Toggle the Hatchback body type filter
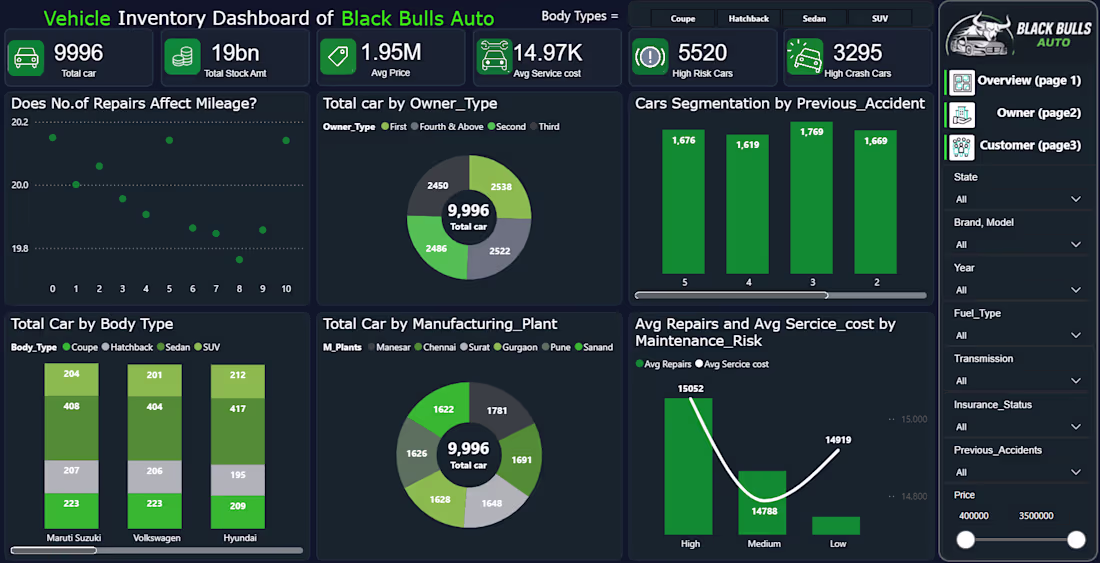The height and width of the screenshot is (563, 1100). click(748, 19)
